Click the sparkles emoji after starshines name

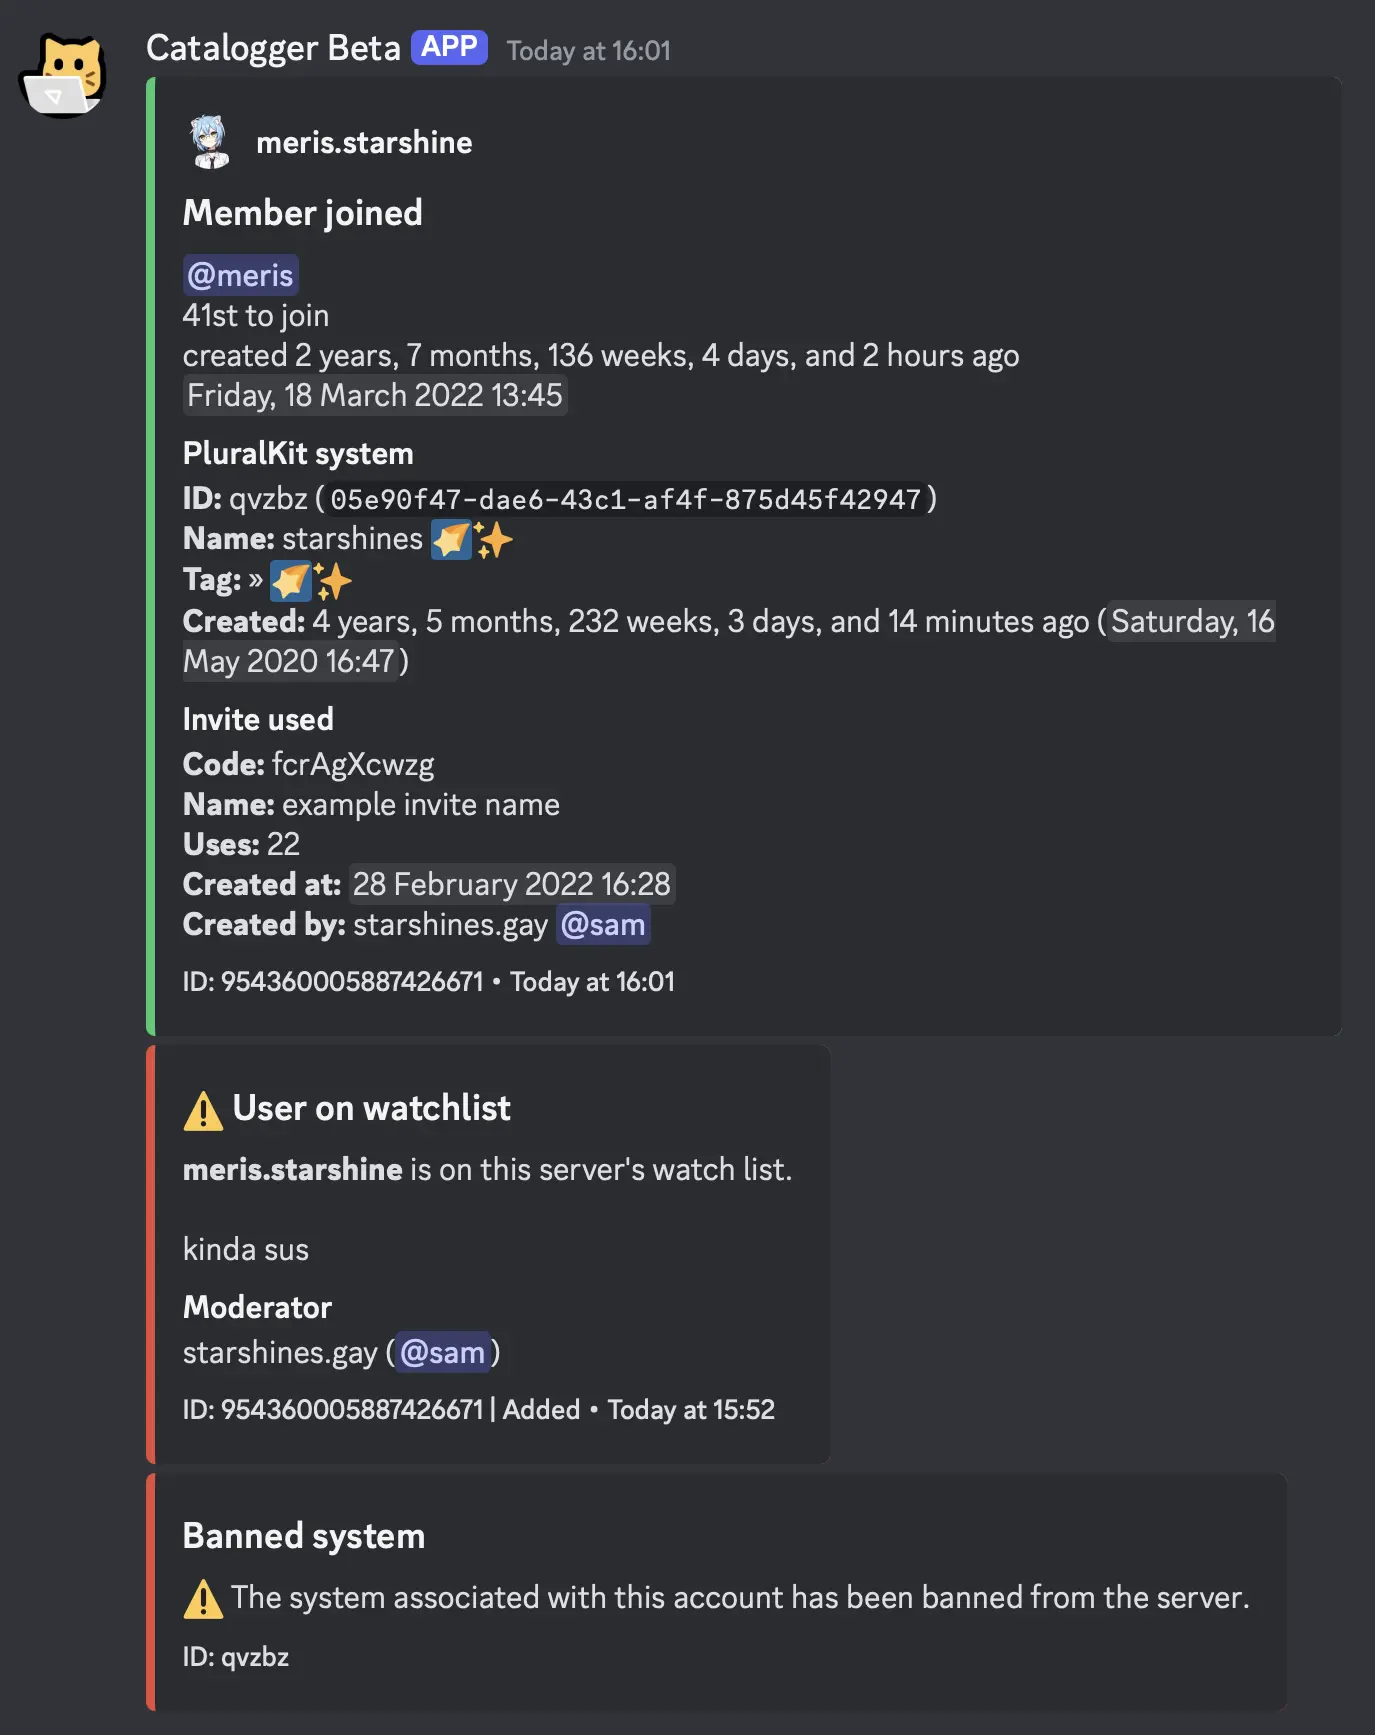pos(494,540)
